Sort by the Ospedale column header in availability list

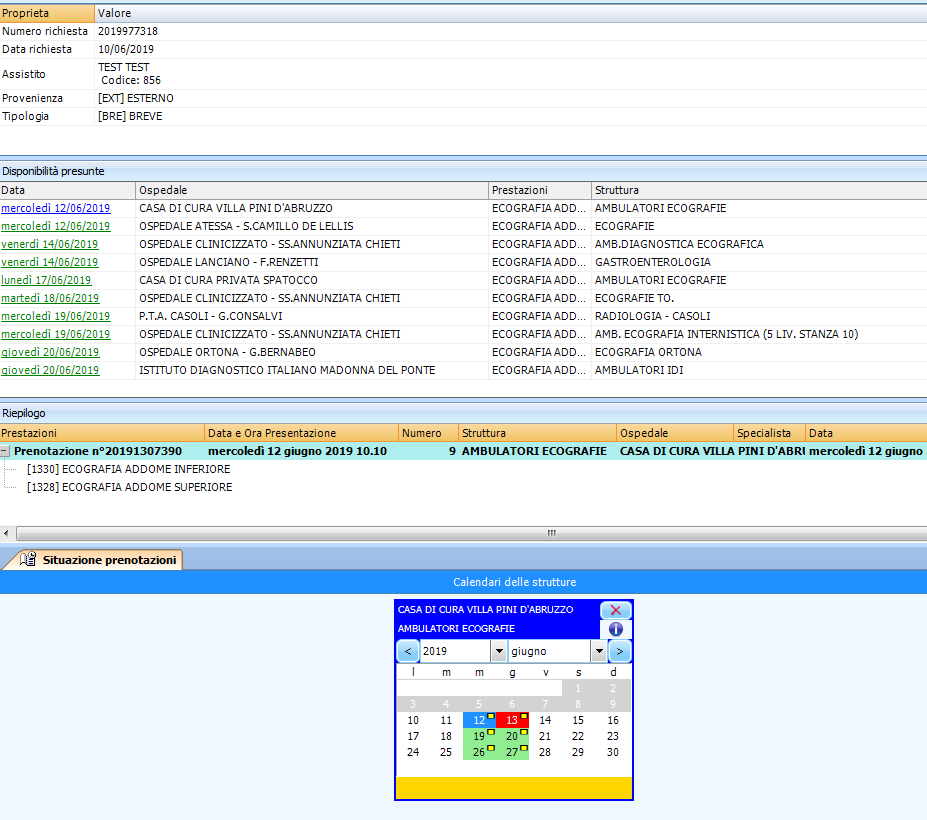click(311, 190)
